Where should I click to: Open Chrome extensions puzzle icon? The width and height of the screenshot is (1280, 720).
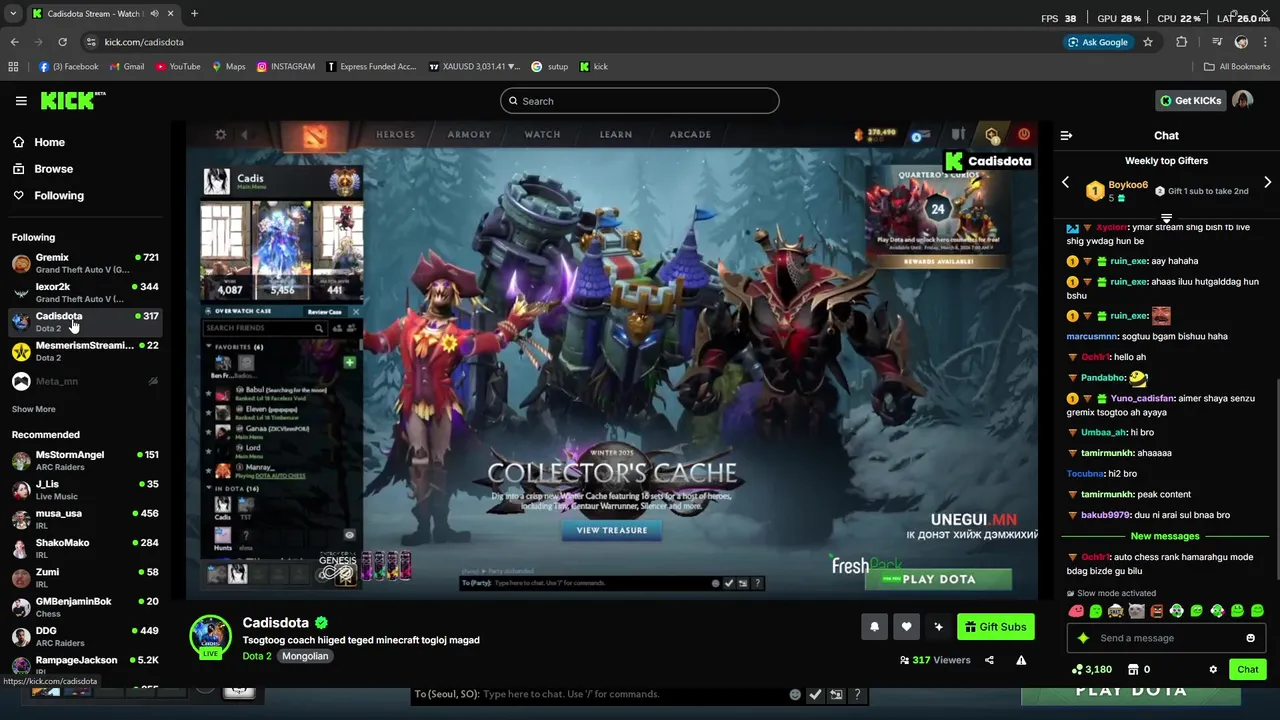[x=1182, y=42]
